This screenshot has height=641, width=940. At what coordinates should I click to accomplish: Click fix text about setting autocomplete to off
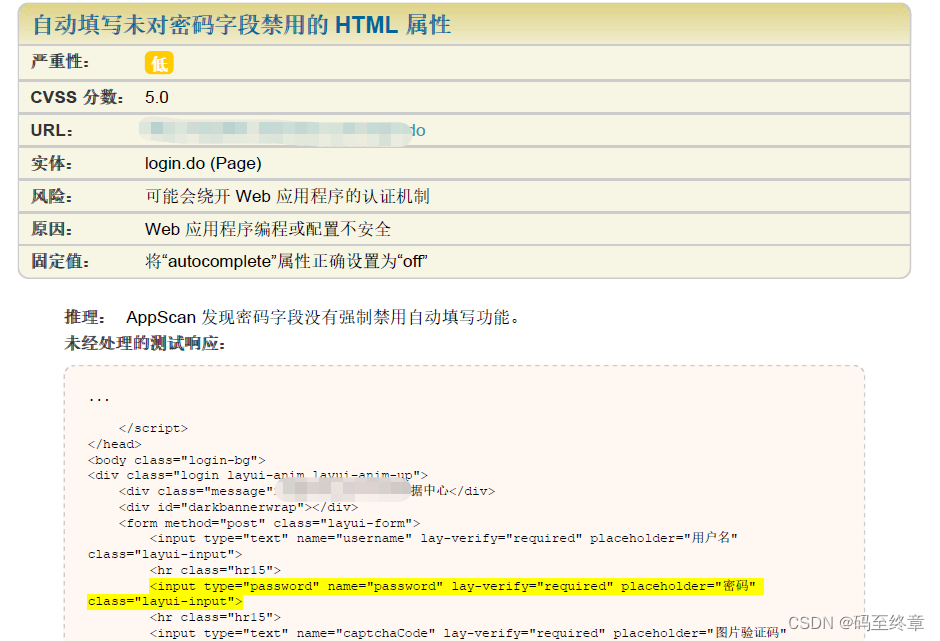[286, 261]
